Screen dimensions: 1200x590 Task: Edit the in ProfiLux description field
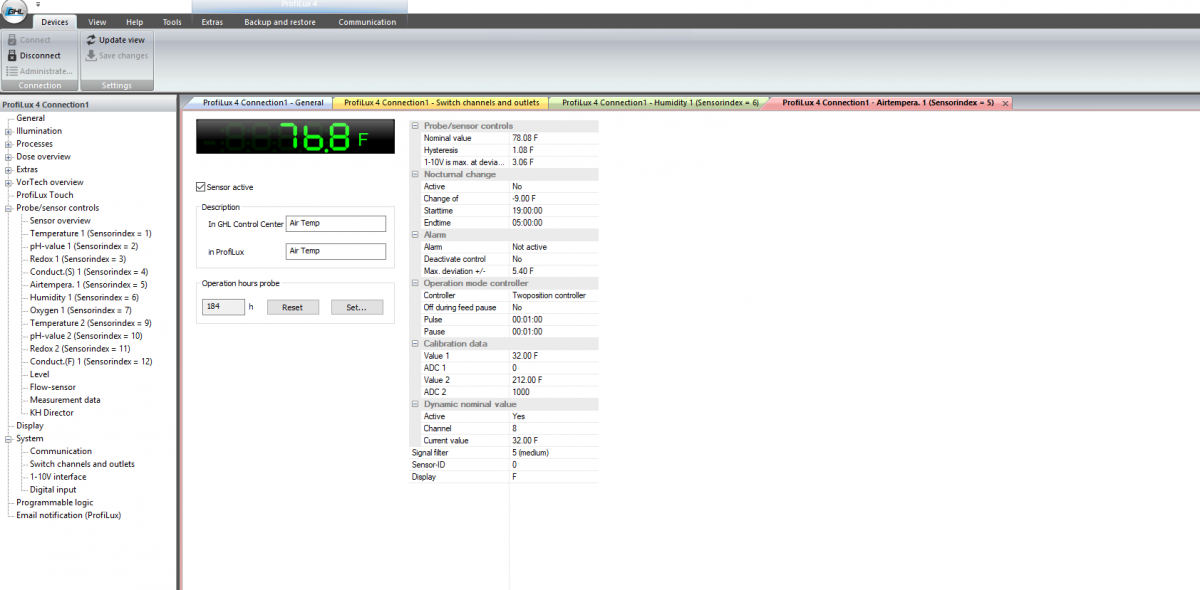tap(336, 251)
